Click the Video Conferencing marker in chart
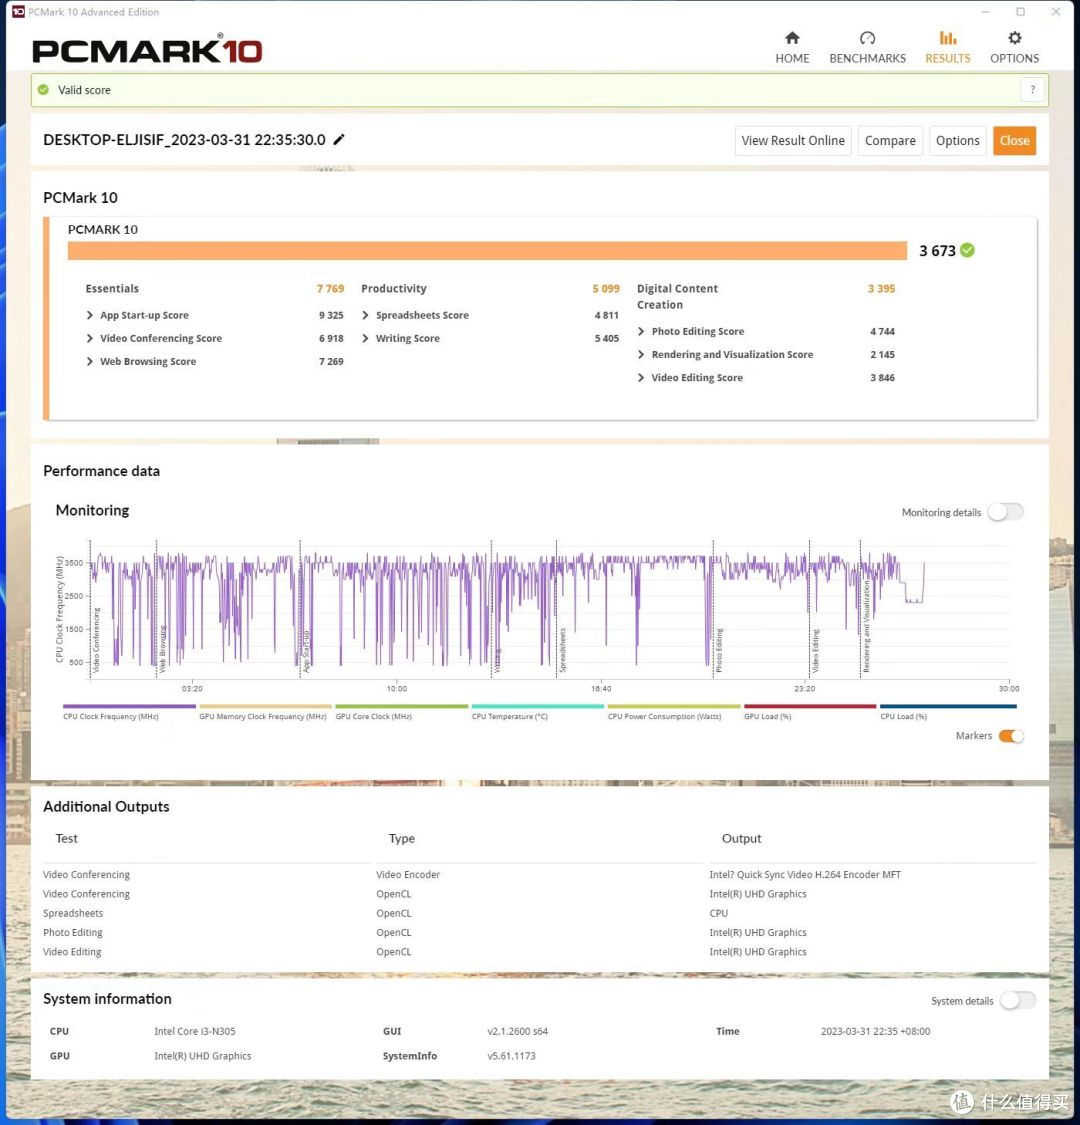Screen dimensions: 1080x1125 coord(96,640)
